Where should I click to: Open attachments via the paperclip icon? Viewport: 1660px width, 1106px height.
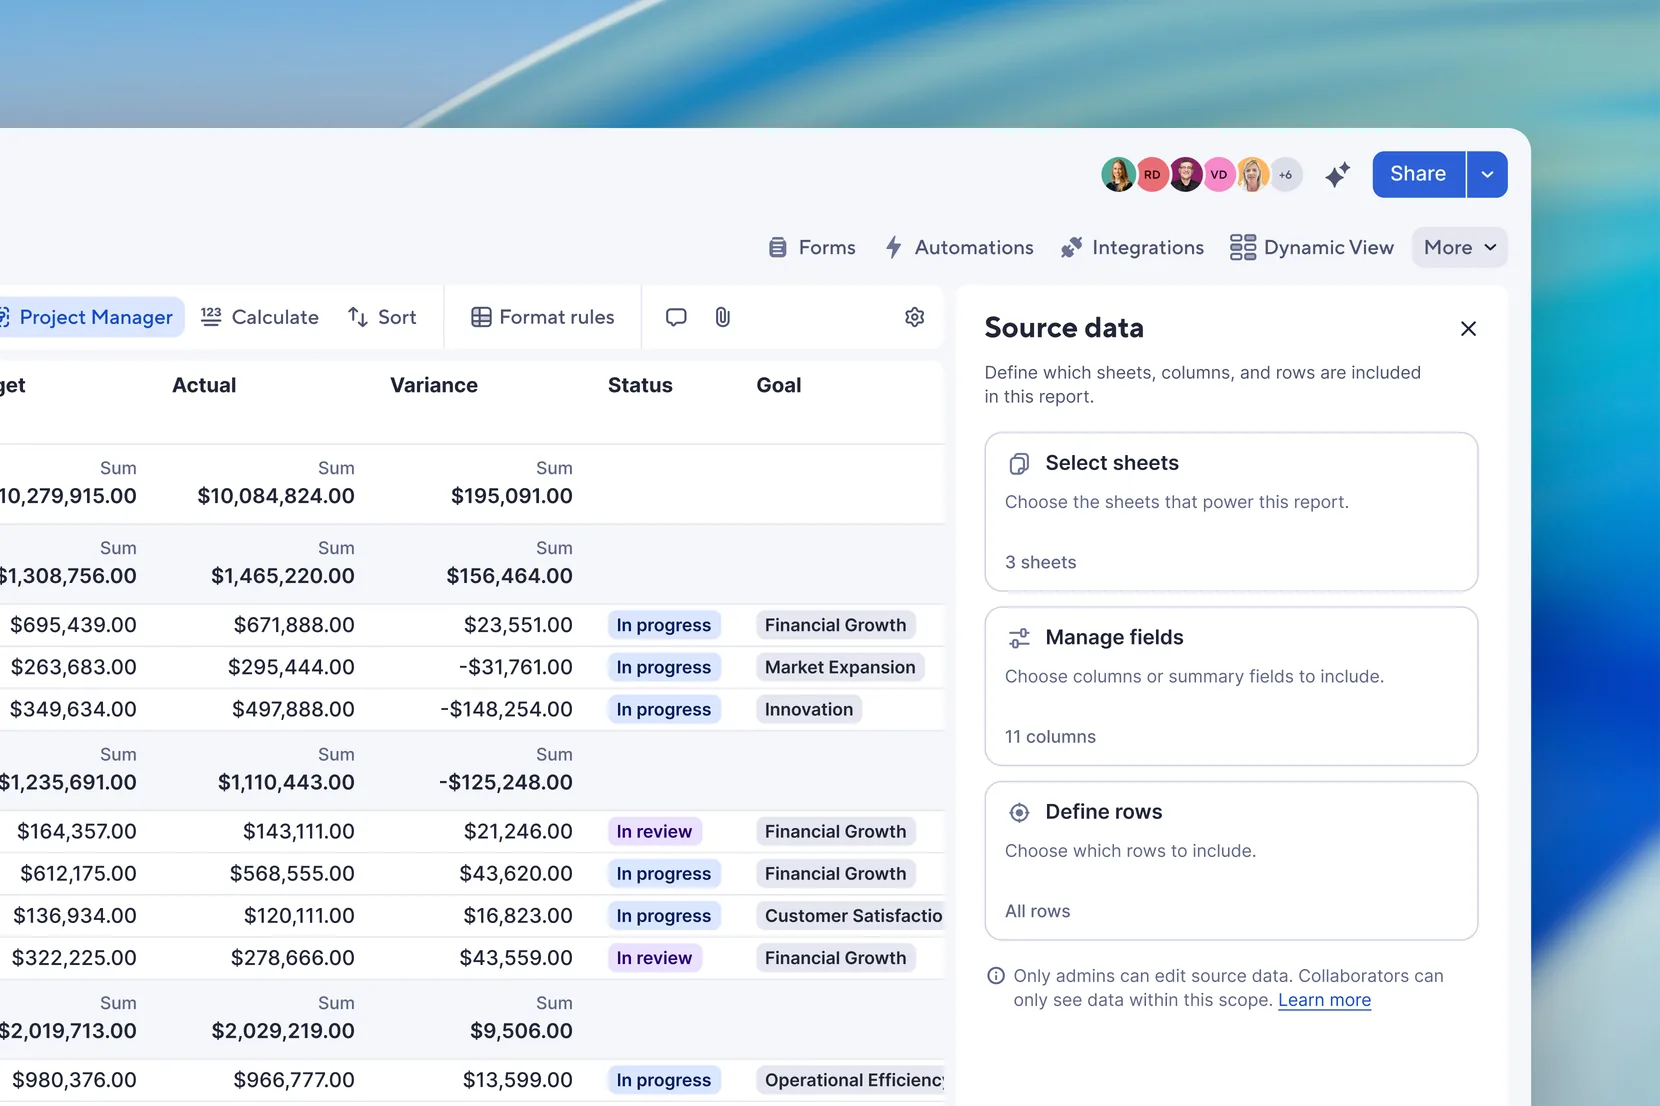point(722,317)
